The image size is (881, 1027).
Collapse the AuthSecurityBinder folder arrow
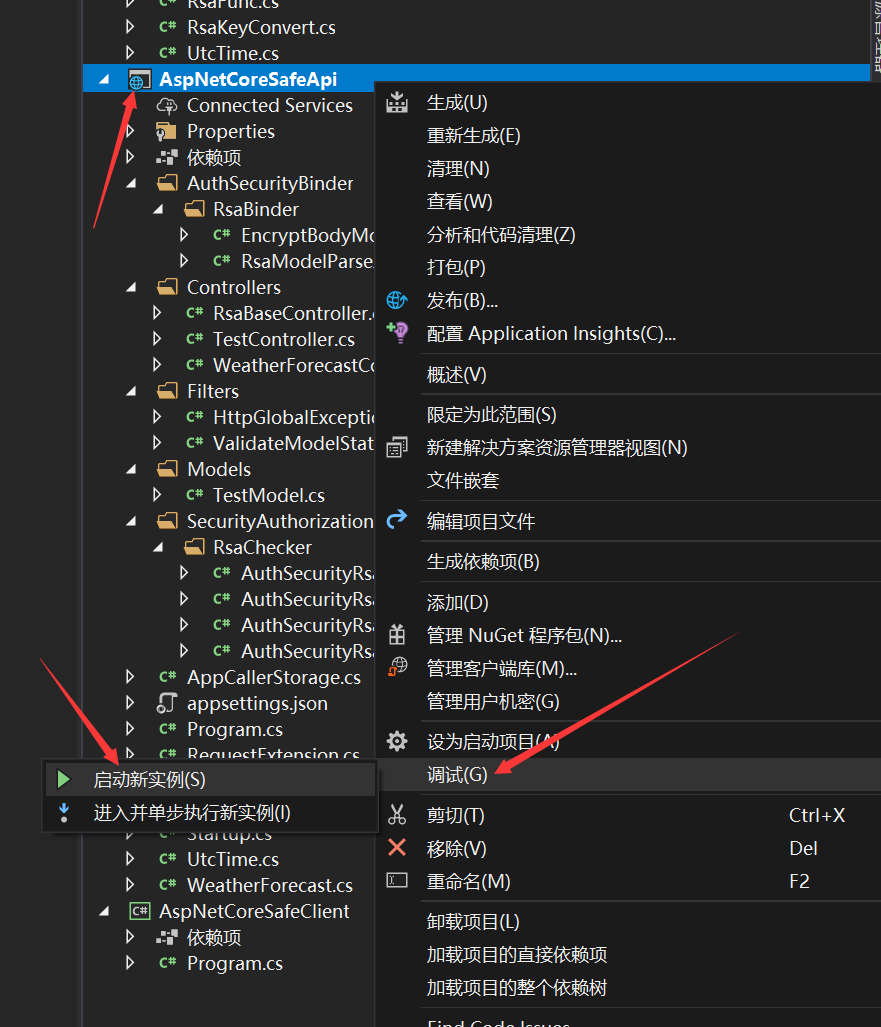click(x=131, y=184)
